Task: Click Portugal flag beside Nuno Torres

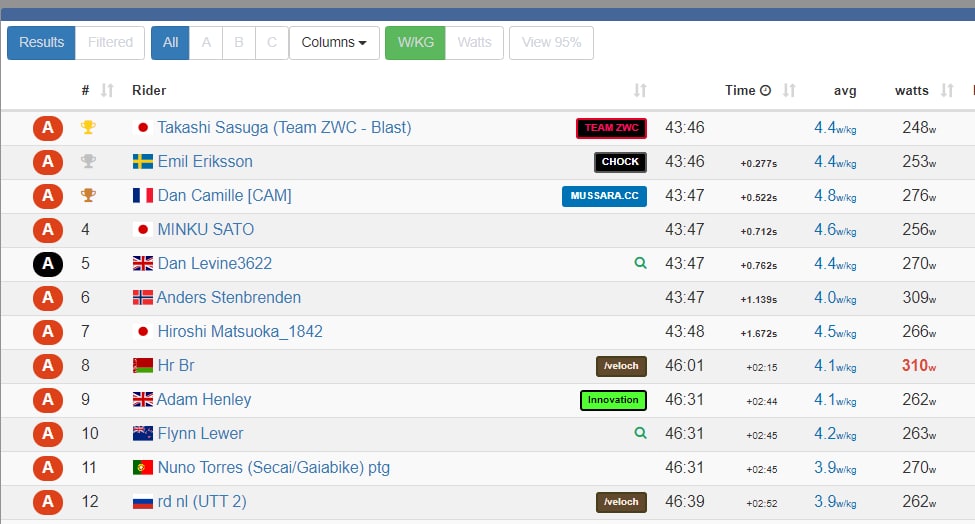Action: click(x=142, y=467)
